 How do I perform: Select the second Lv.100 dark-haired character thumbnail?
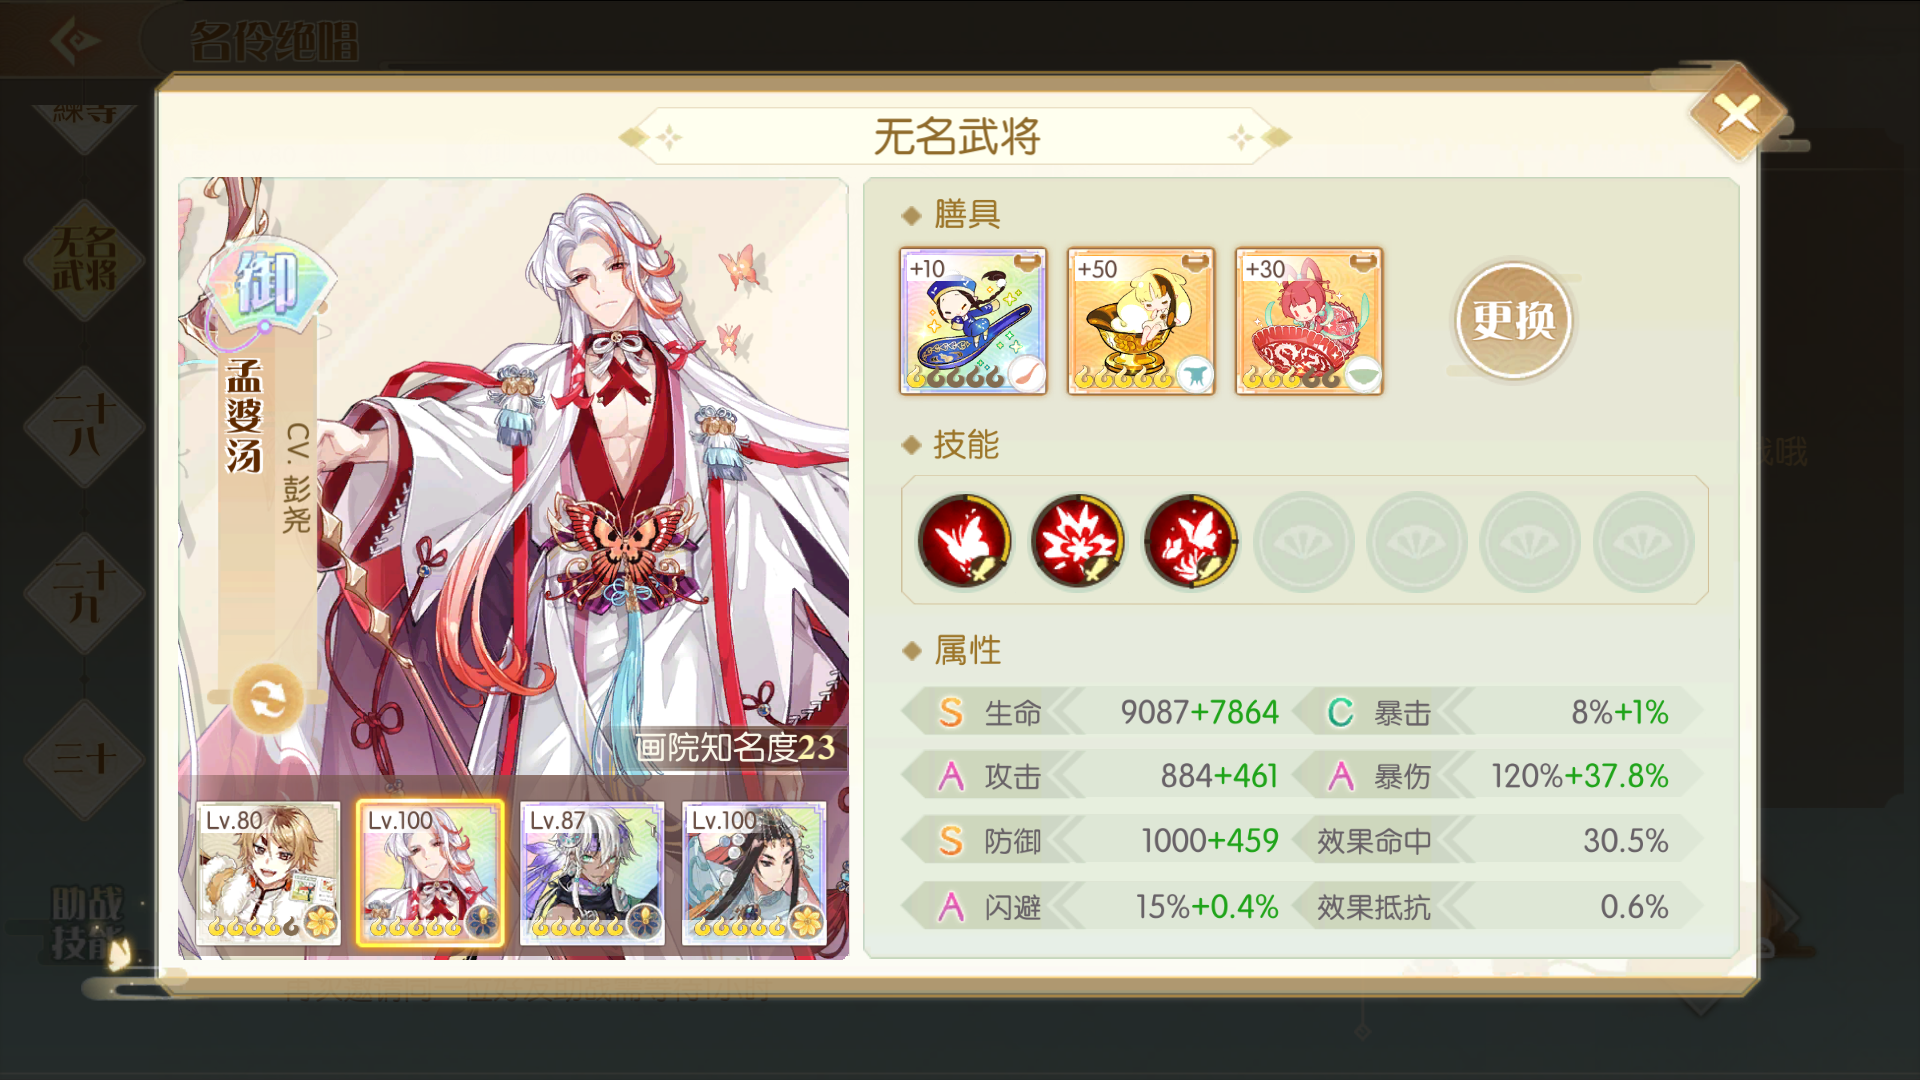tap(754, 873)
